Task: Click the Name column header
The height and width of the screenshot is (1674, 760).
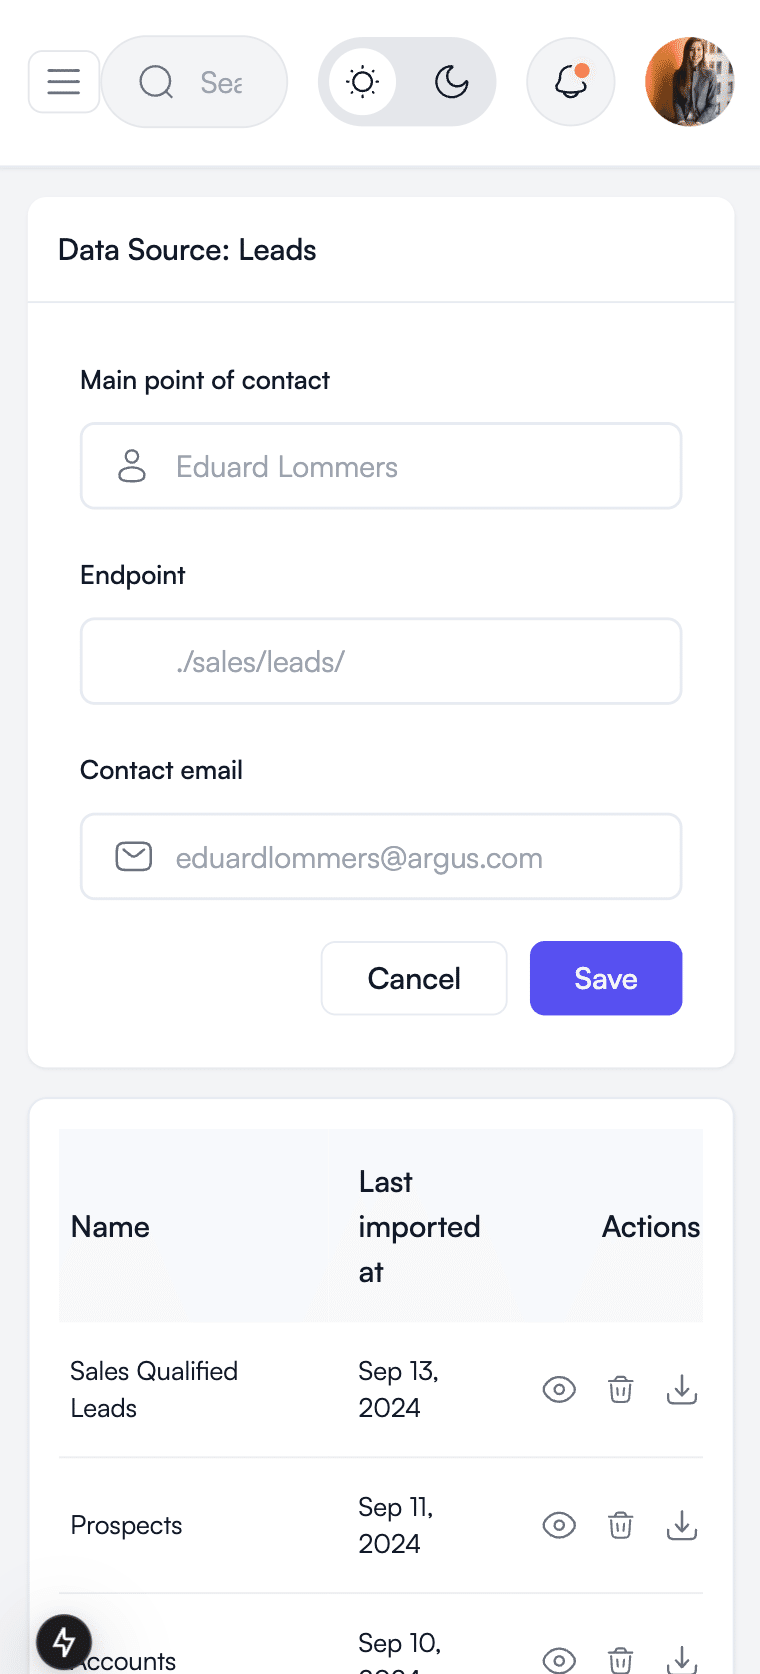Action: (111, 1227)
